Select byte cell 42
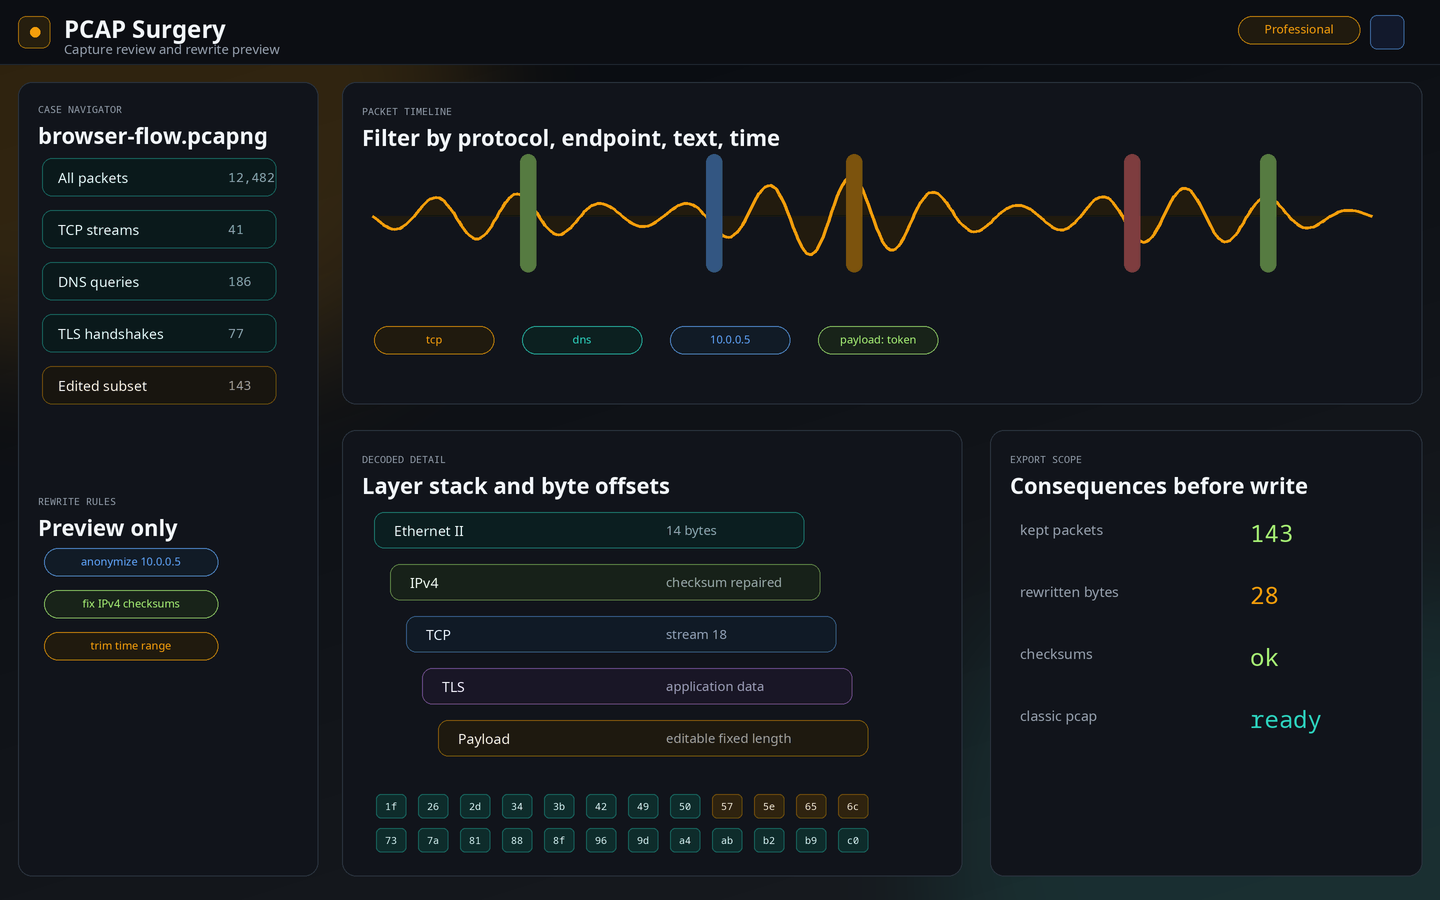The image size is (1440, 900). 601,807
